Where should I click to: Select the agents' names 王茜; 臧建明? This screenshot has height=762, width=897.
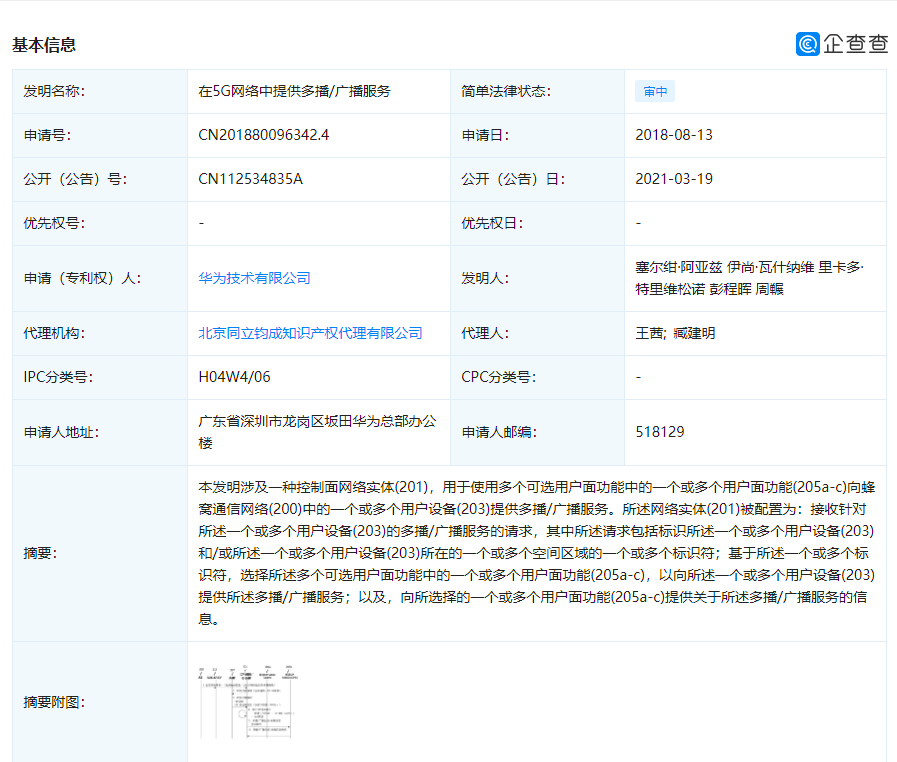coord(675,333)
